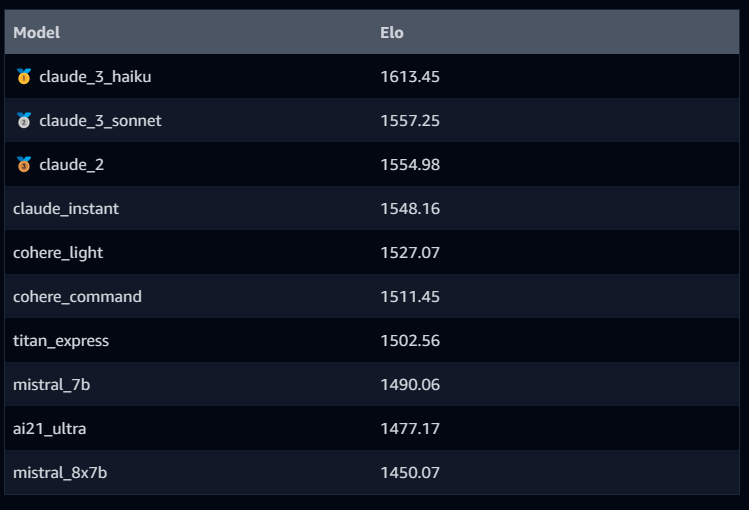Select the cohere_command row label
The height and width of the screenshot is (510, 749).
click(x=77, y=297)
